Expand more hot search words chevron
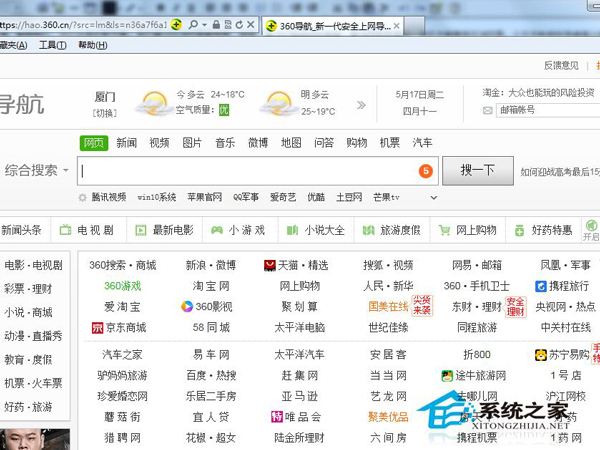This screenshot has height=450, width=600. 434,198
